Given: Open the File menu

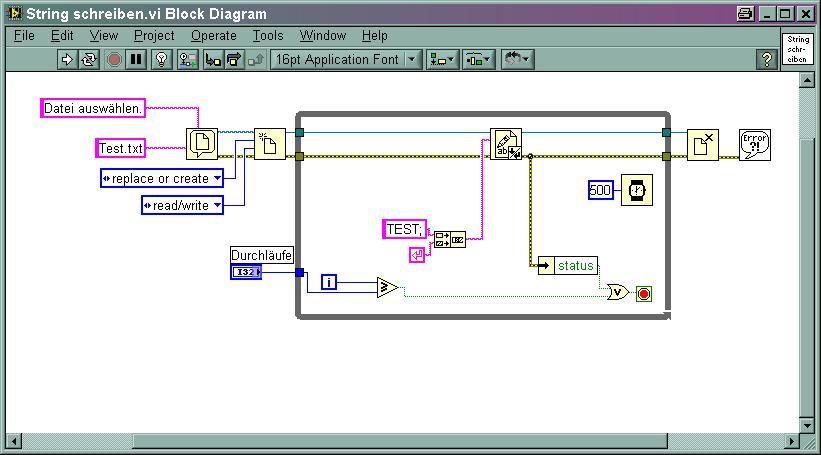Looking at the screenshot, I should [24, 36].
